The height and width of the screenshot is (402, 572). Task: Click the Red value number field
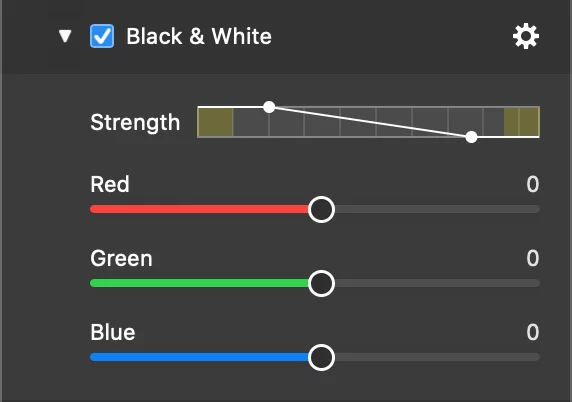(533, 184)
